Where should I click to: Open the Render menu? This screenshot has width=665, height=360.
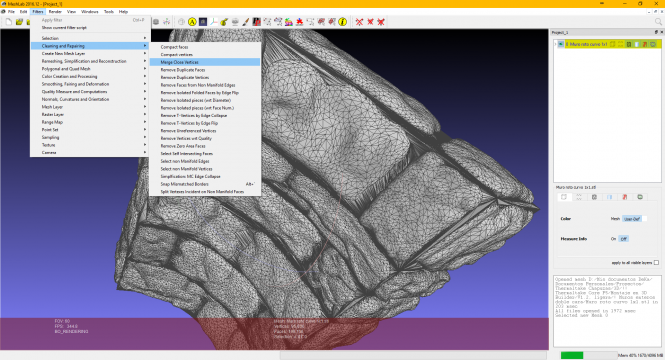(x=55, y=11)
